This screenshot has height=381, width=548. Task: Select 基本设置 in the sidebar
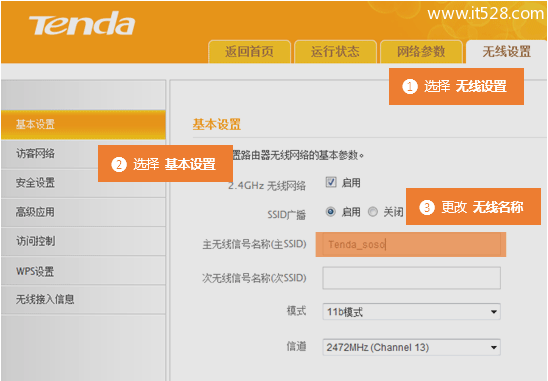click(83, 124)
